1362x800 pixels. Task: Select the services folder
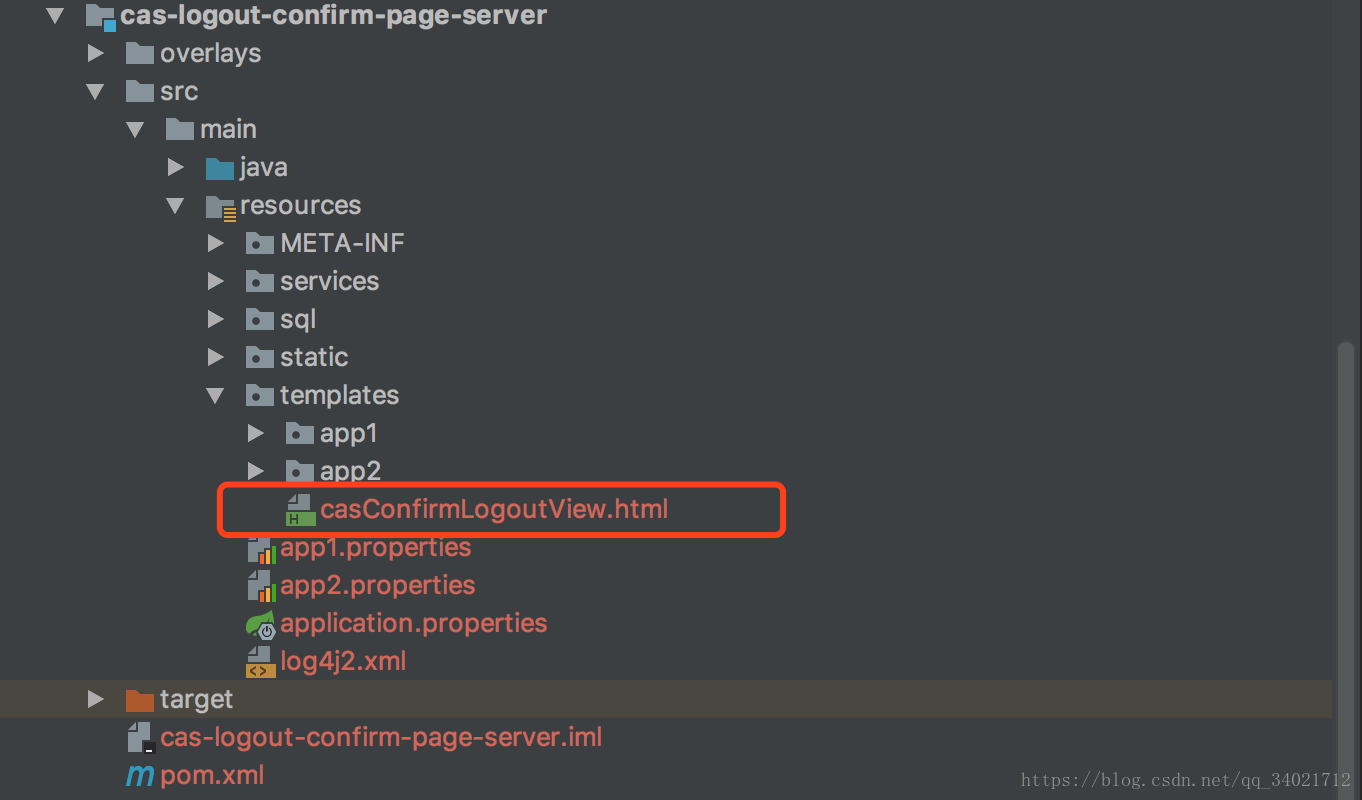tap(329, 281)
